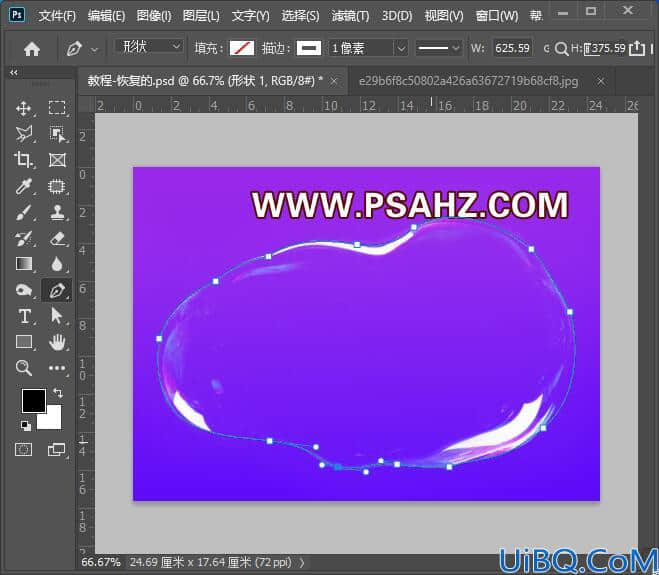Image resolution: width=659 pixels, height=575 pixels.
Task: Open the stroke line style dropdown
Action: pyautogui.click(x=438, y=48)
